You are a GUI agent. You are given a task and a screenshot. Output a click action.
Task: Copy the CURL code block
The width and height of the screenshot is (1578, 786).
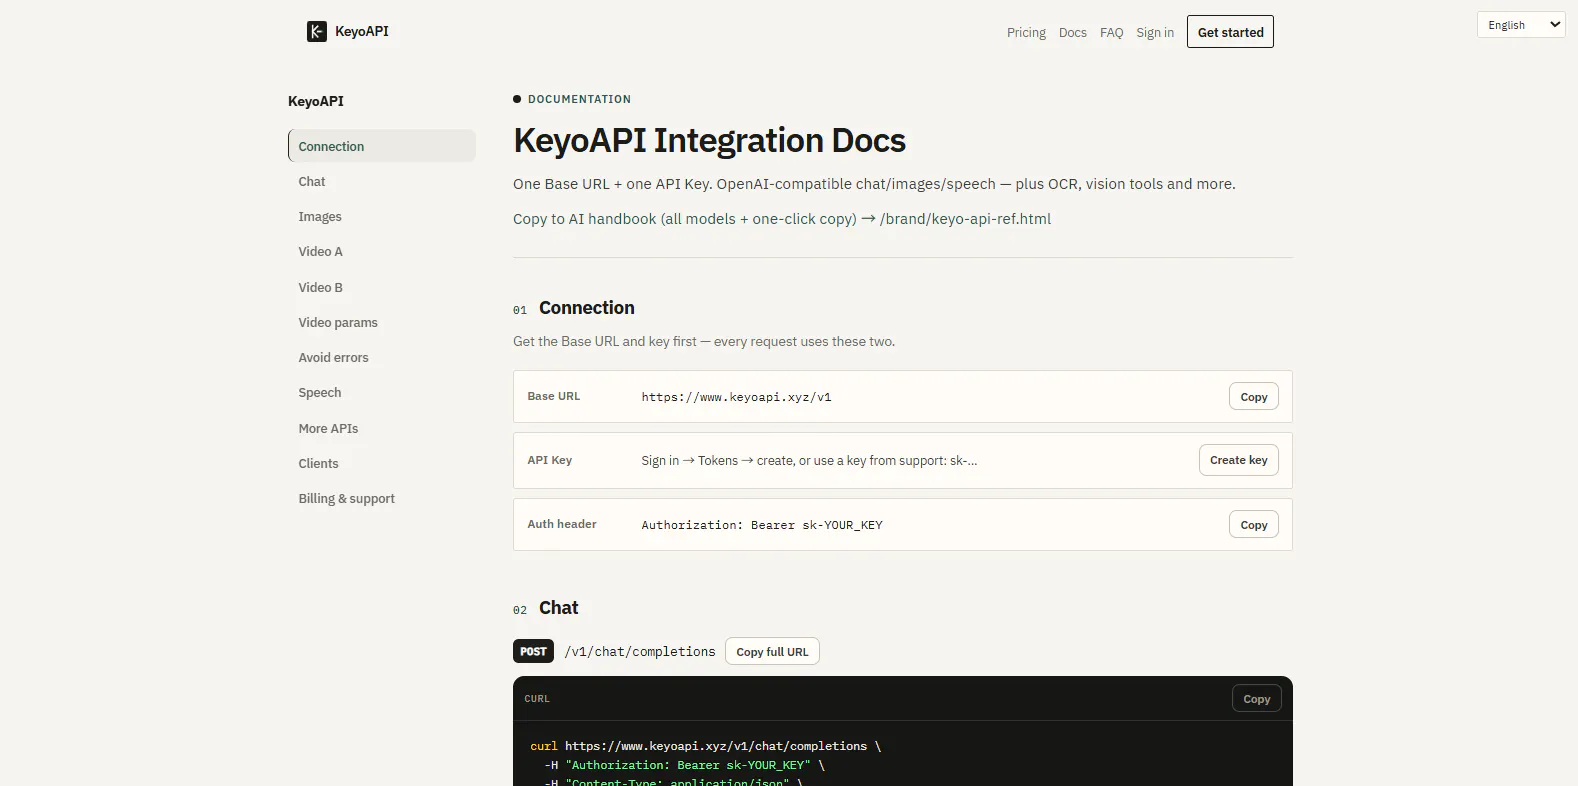pyautogui.click(x=1257, y=699)
